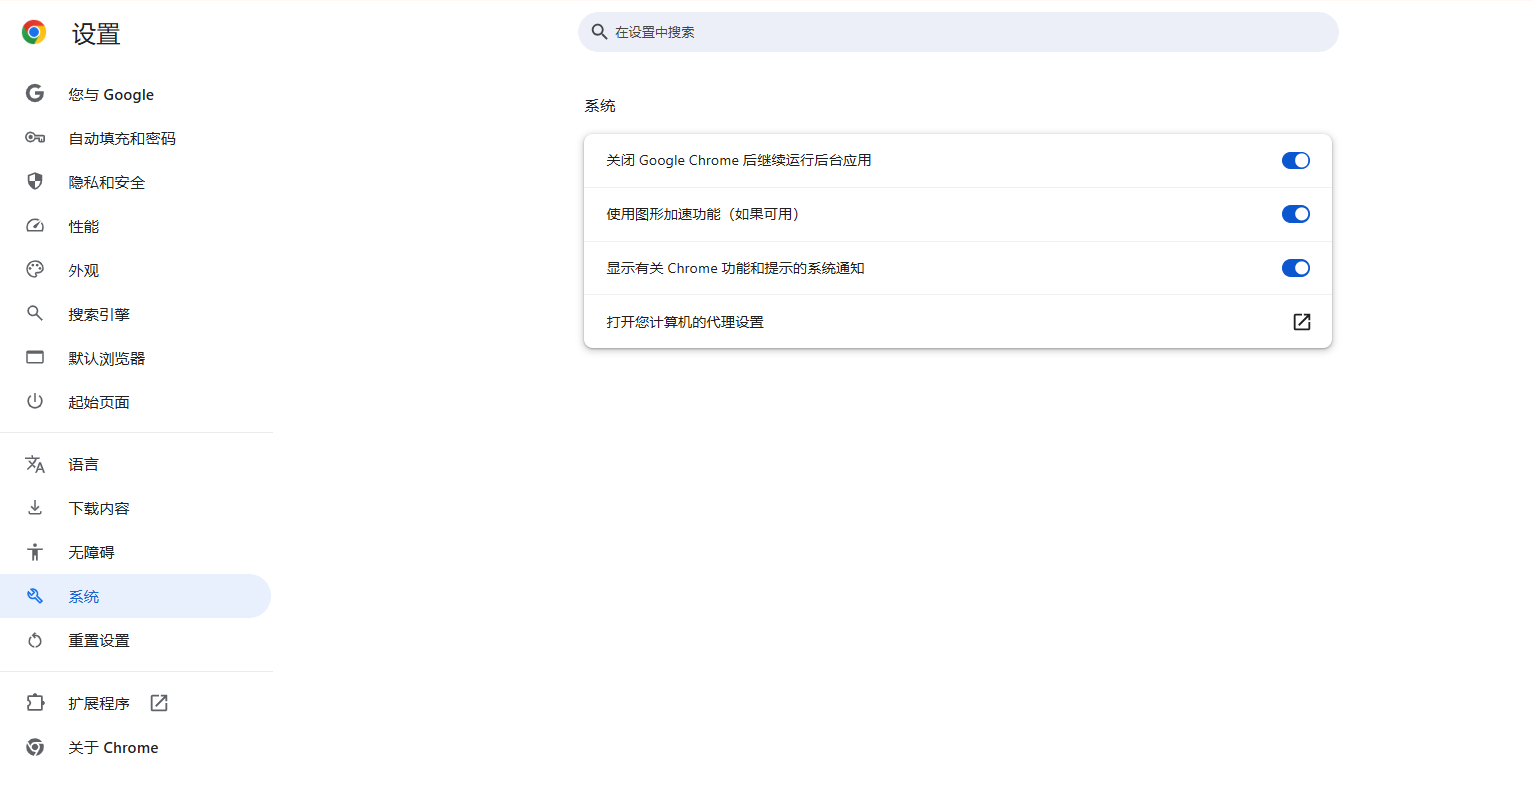Open 扩展程序 link in sidebar
1533x789 pixels.
136,703
